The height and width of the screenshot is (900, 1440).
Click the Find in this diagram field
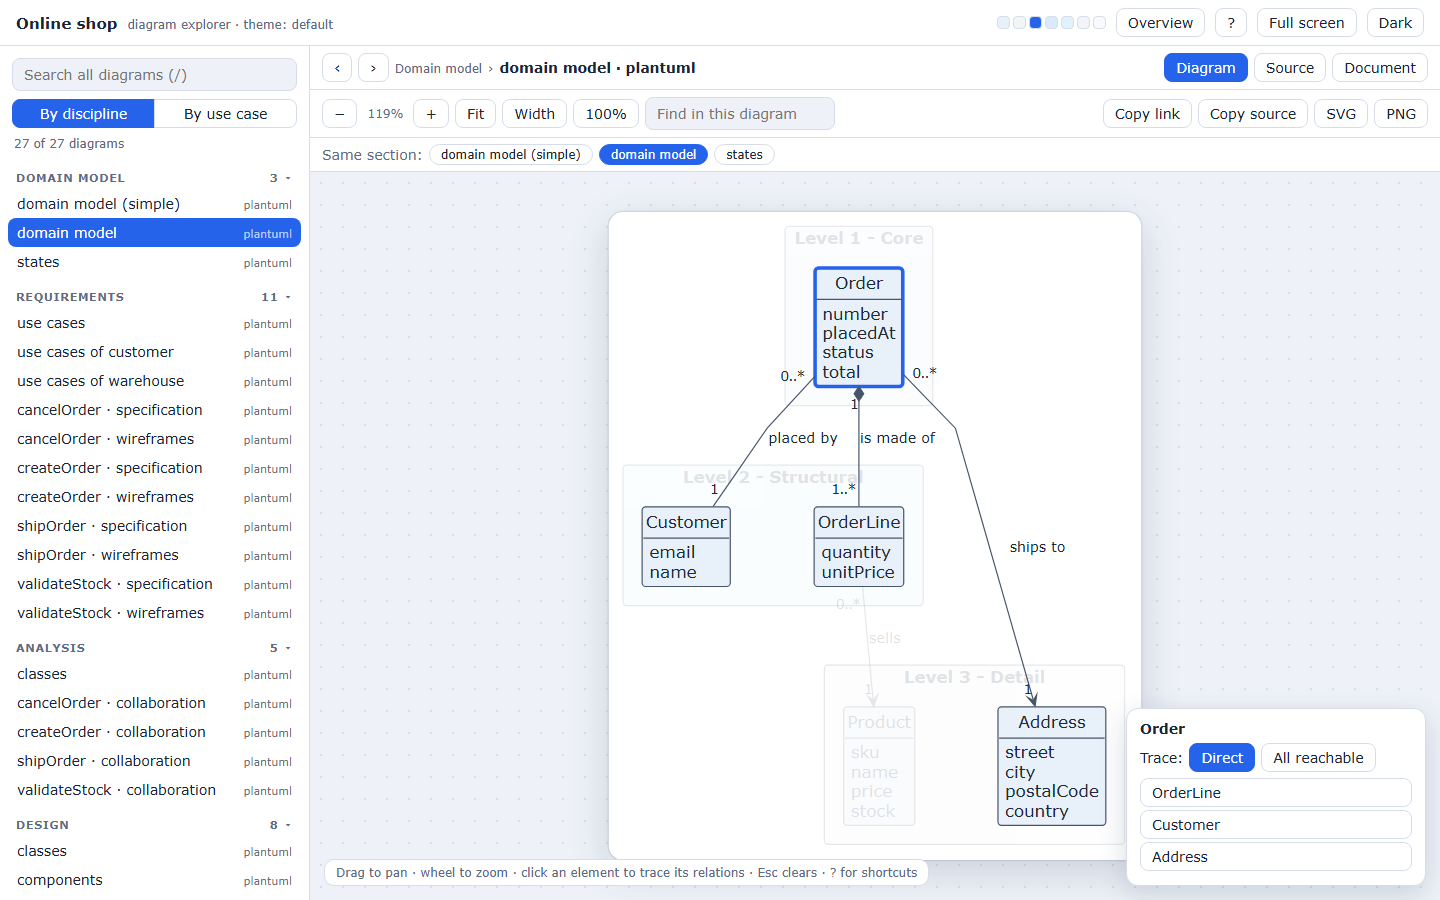tap(740, 114)
